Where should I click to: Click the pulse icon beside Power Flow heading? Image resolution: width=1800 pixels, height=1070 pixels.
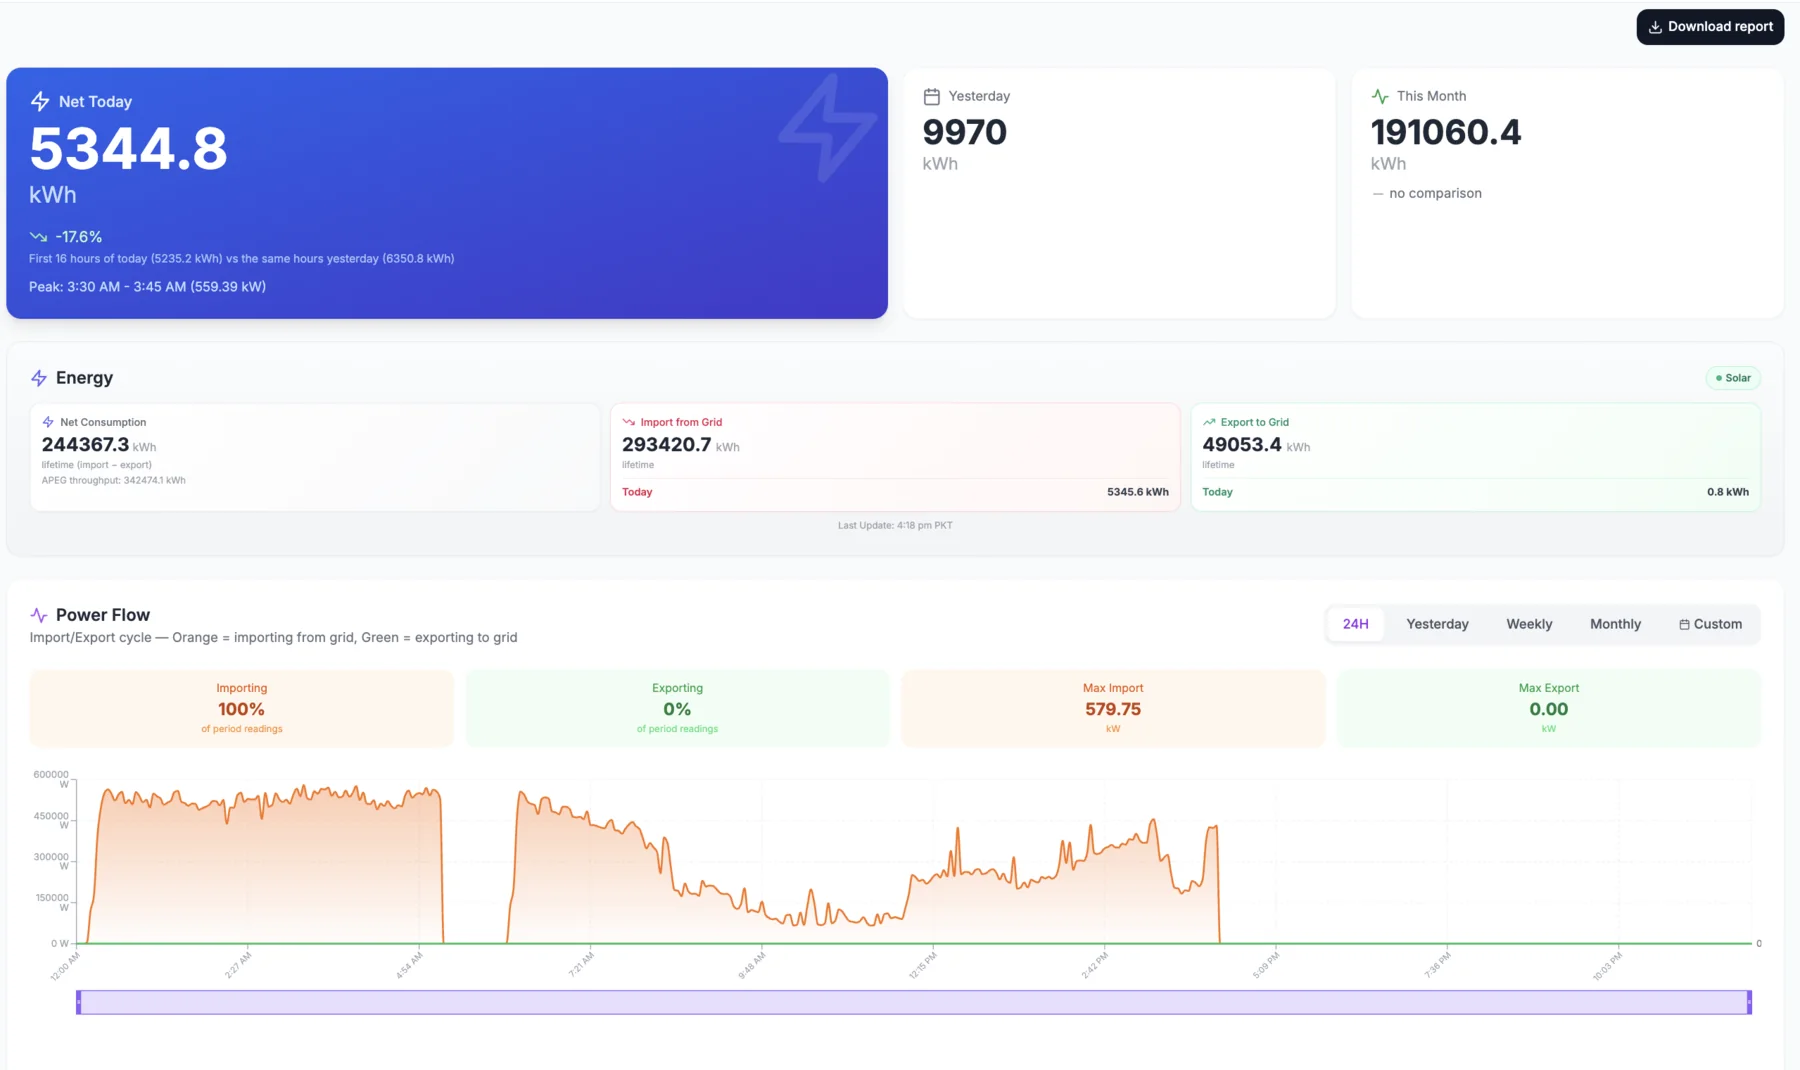coord(39,615)
